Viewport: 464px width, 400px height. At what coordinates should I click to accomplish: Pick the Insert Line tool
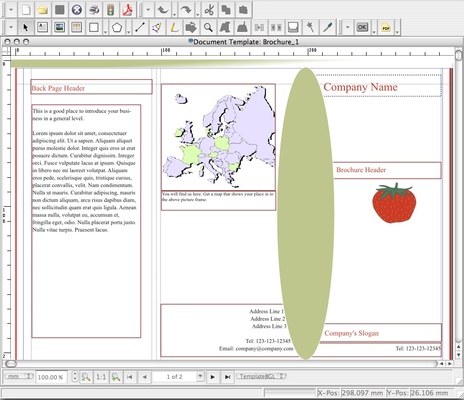pyautogui.click(x=140, y=27)
